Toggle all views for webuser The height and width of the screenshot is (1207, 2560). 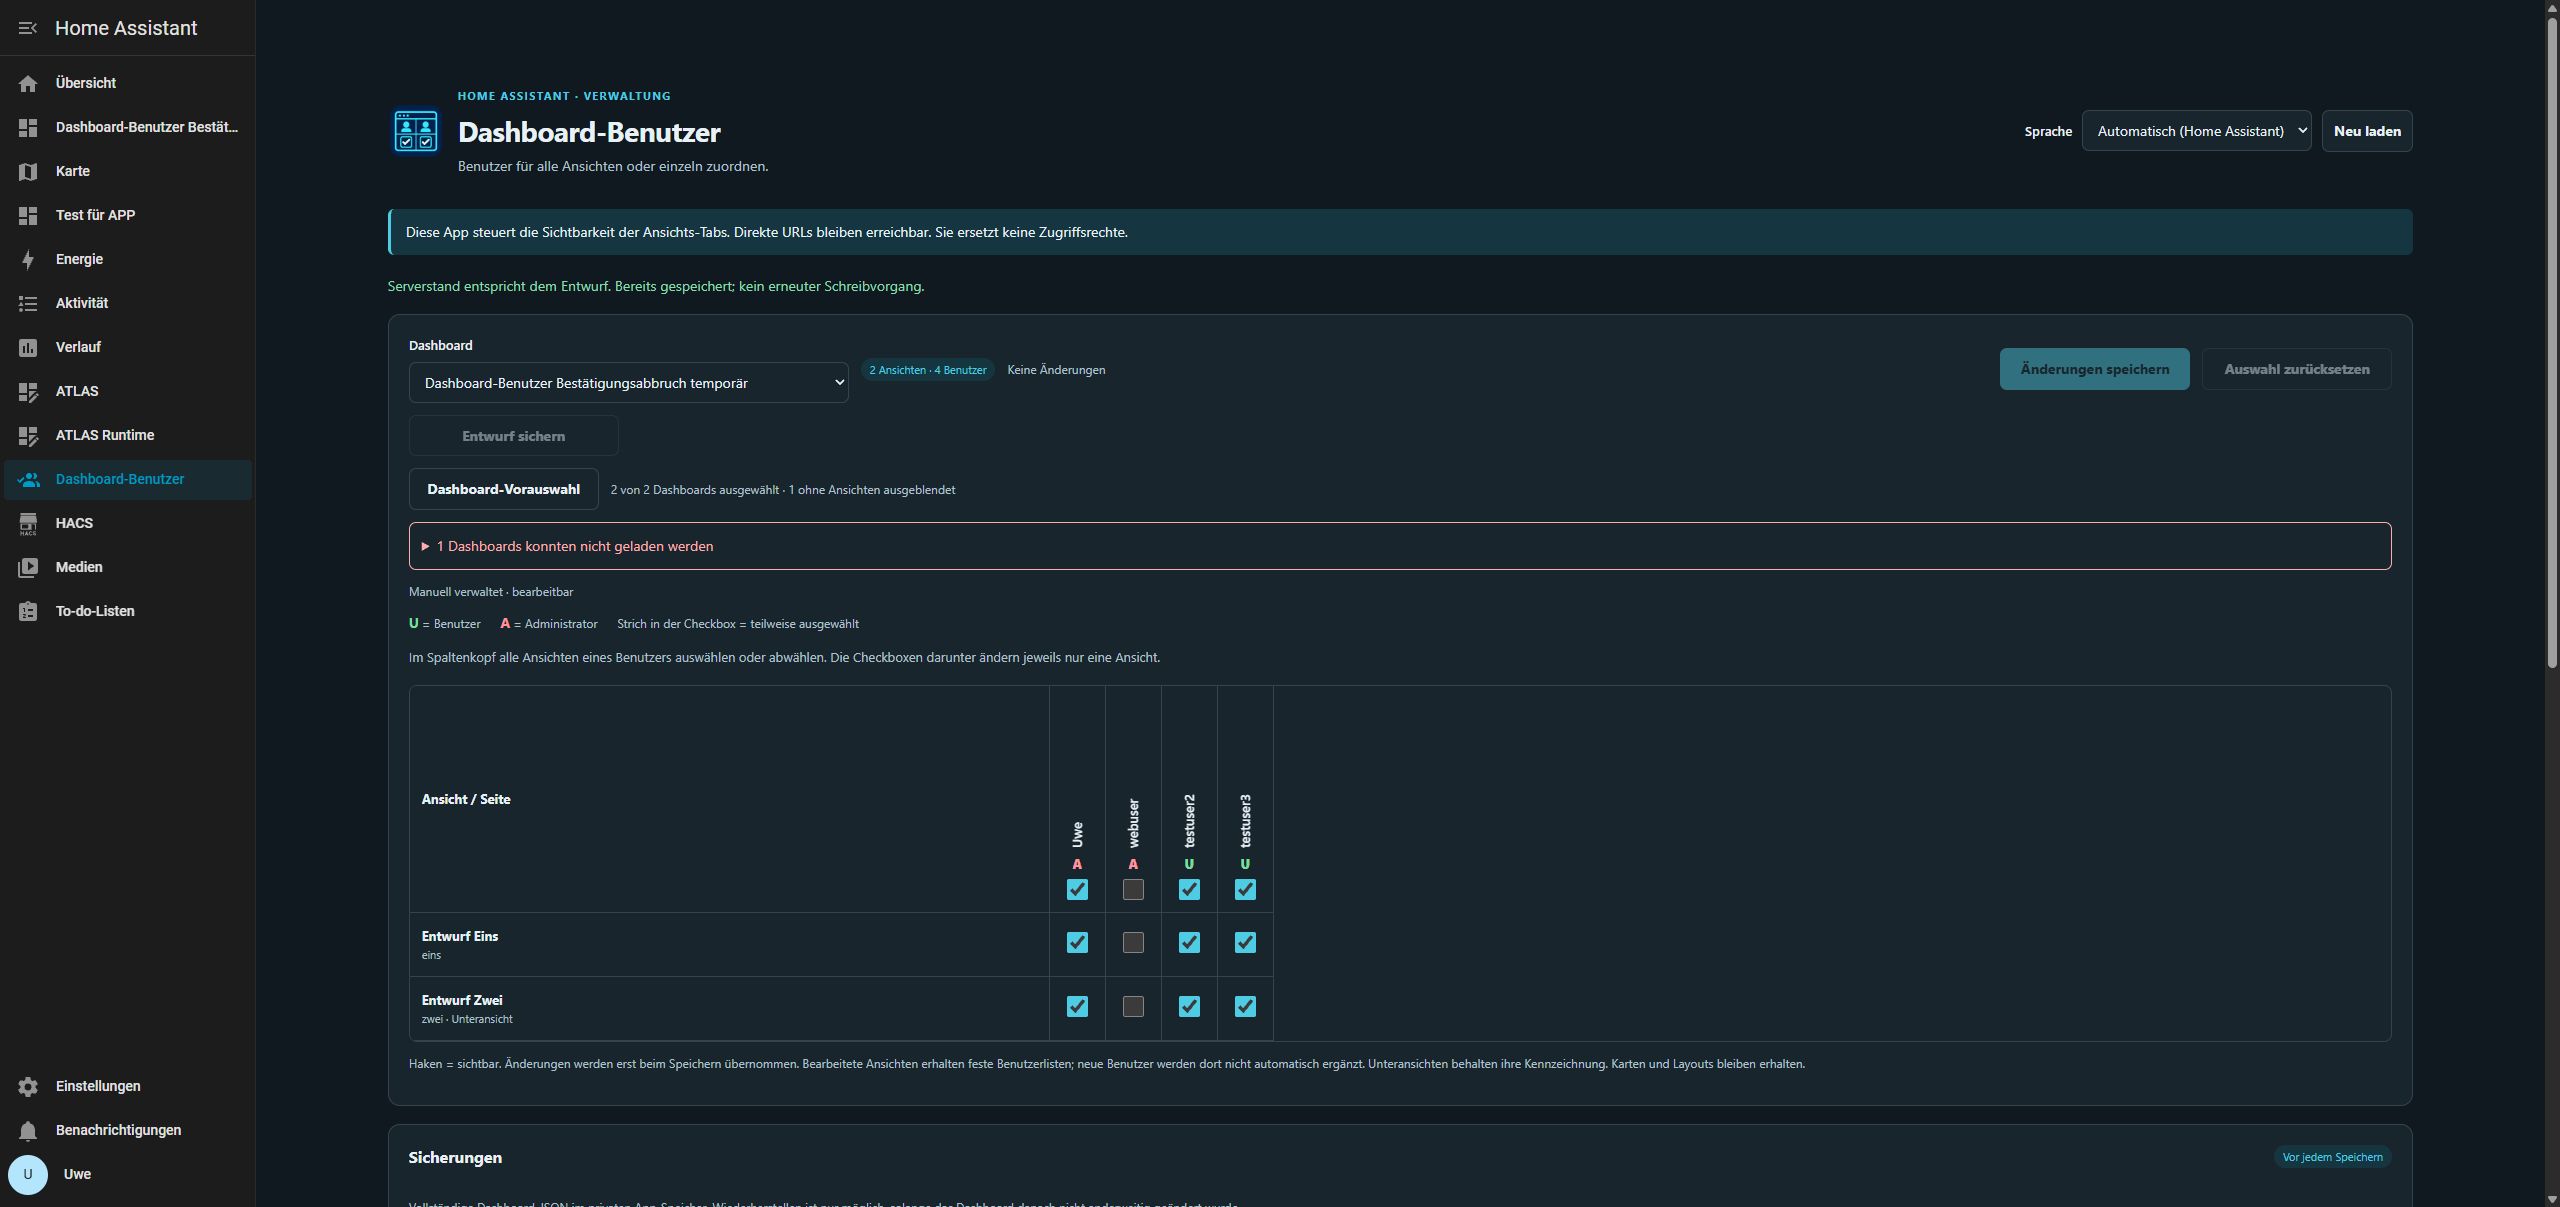(1133, 889)
